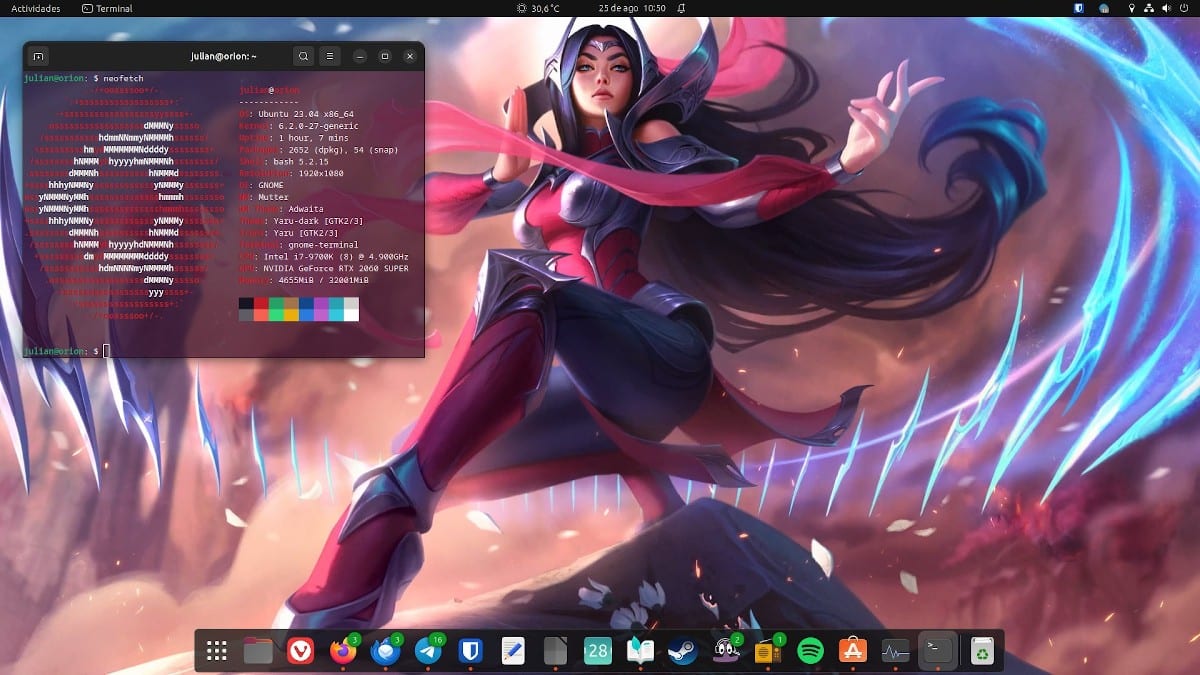Click the text Mutter
This screenshot has width=1200, height=675.
coord(272,197)
